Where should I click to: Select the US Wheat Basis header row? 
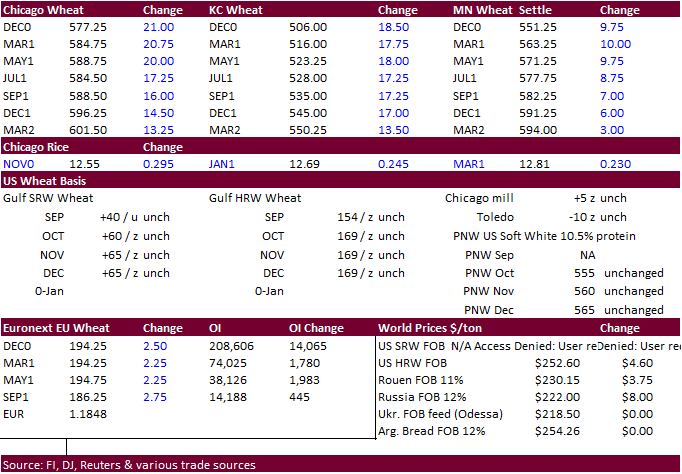(45, 181)
